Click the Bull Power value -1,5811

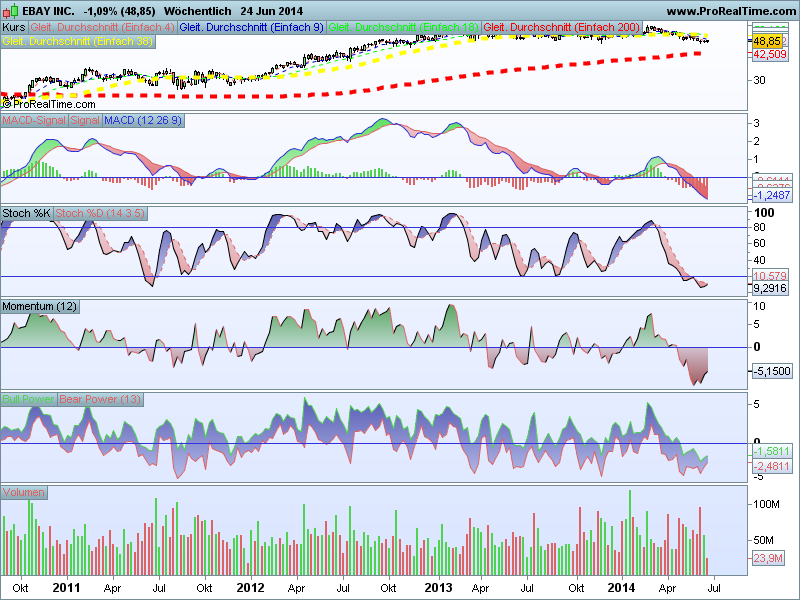point(771,452)
